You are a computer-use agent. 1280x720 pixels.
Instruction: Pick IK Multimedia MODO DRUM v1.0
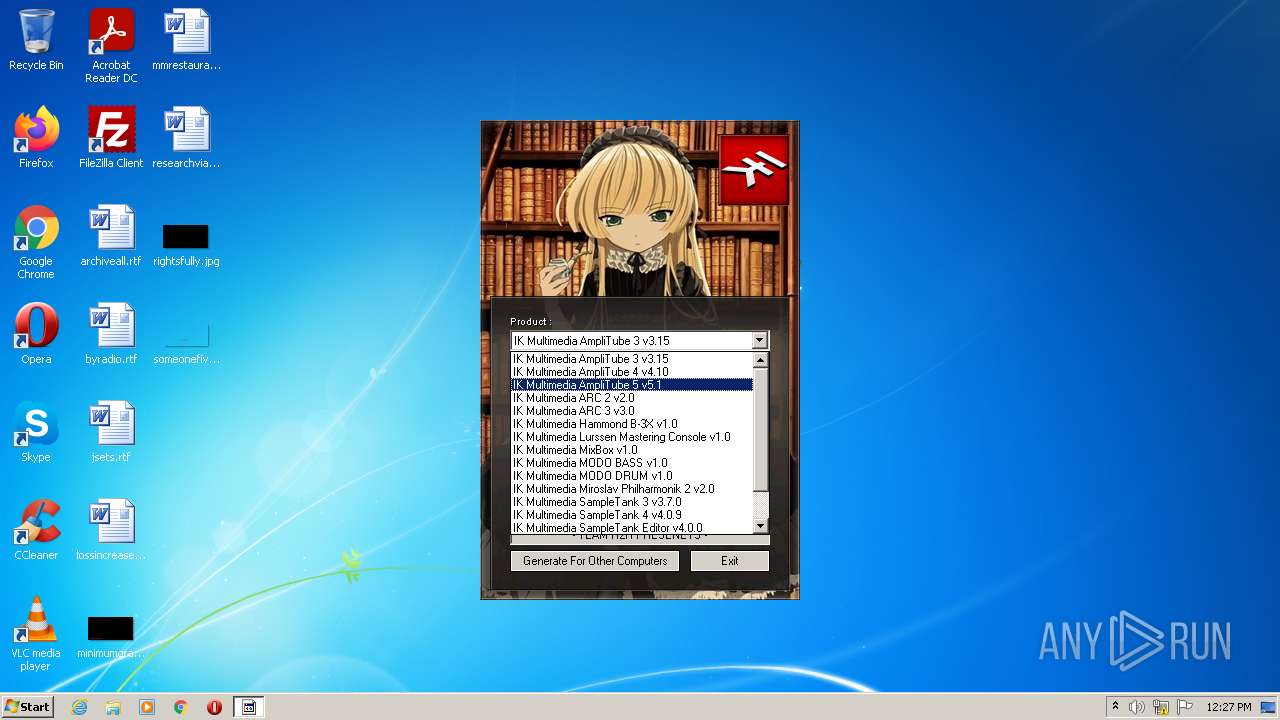(x=632, y=476)
